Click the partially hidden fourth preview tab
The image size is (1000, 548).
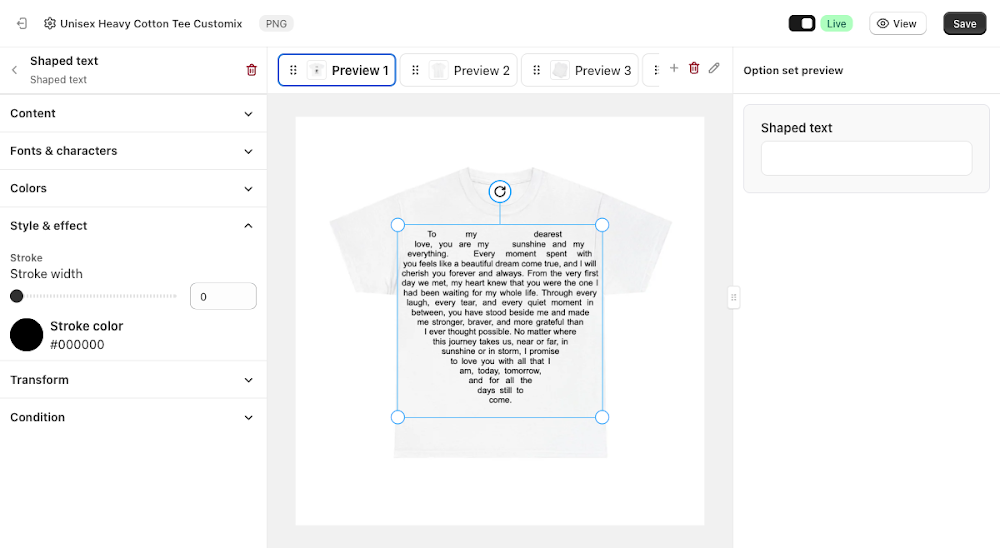pyautogui.click(x=651, y=70)
